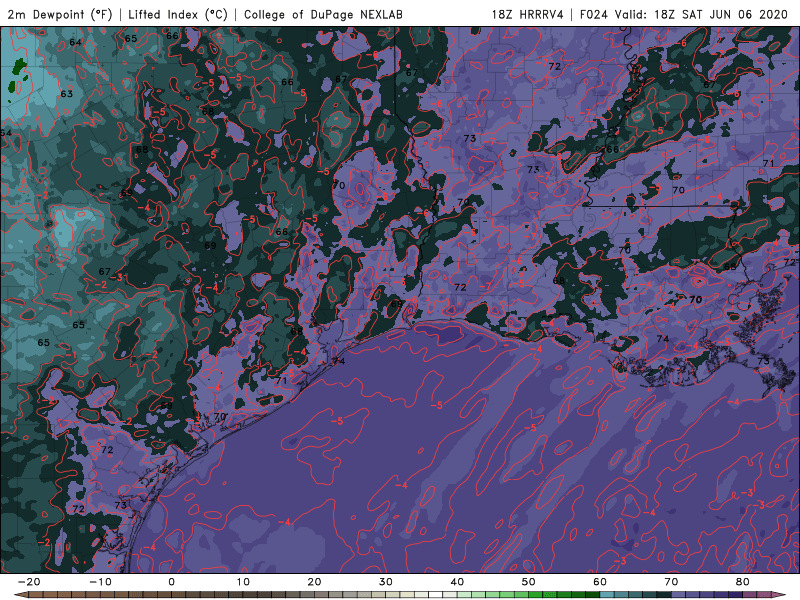The height and width of the screenshot is (600, 800).
Task: Click the "2m Dewpoint (°F)" title text
Action: pos(60,14)
